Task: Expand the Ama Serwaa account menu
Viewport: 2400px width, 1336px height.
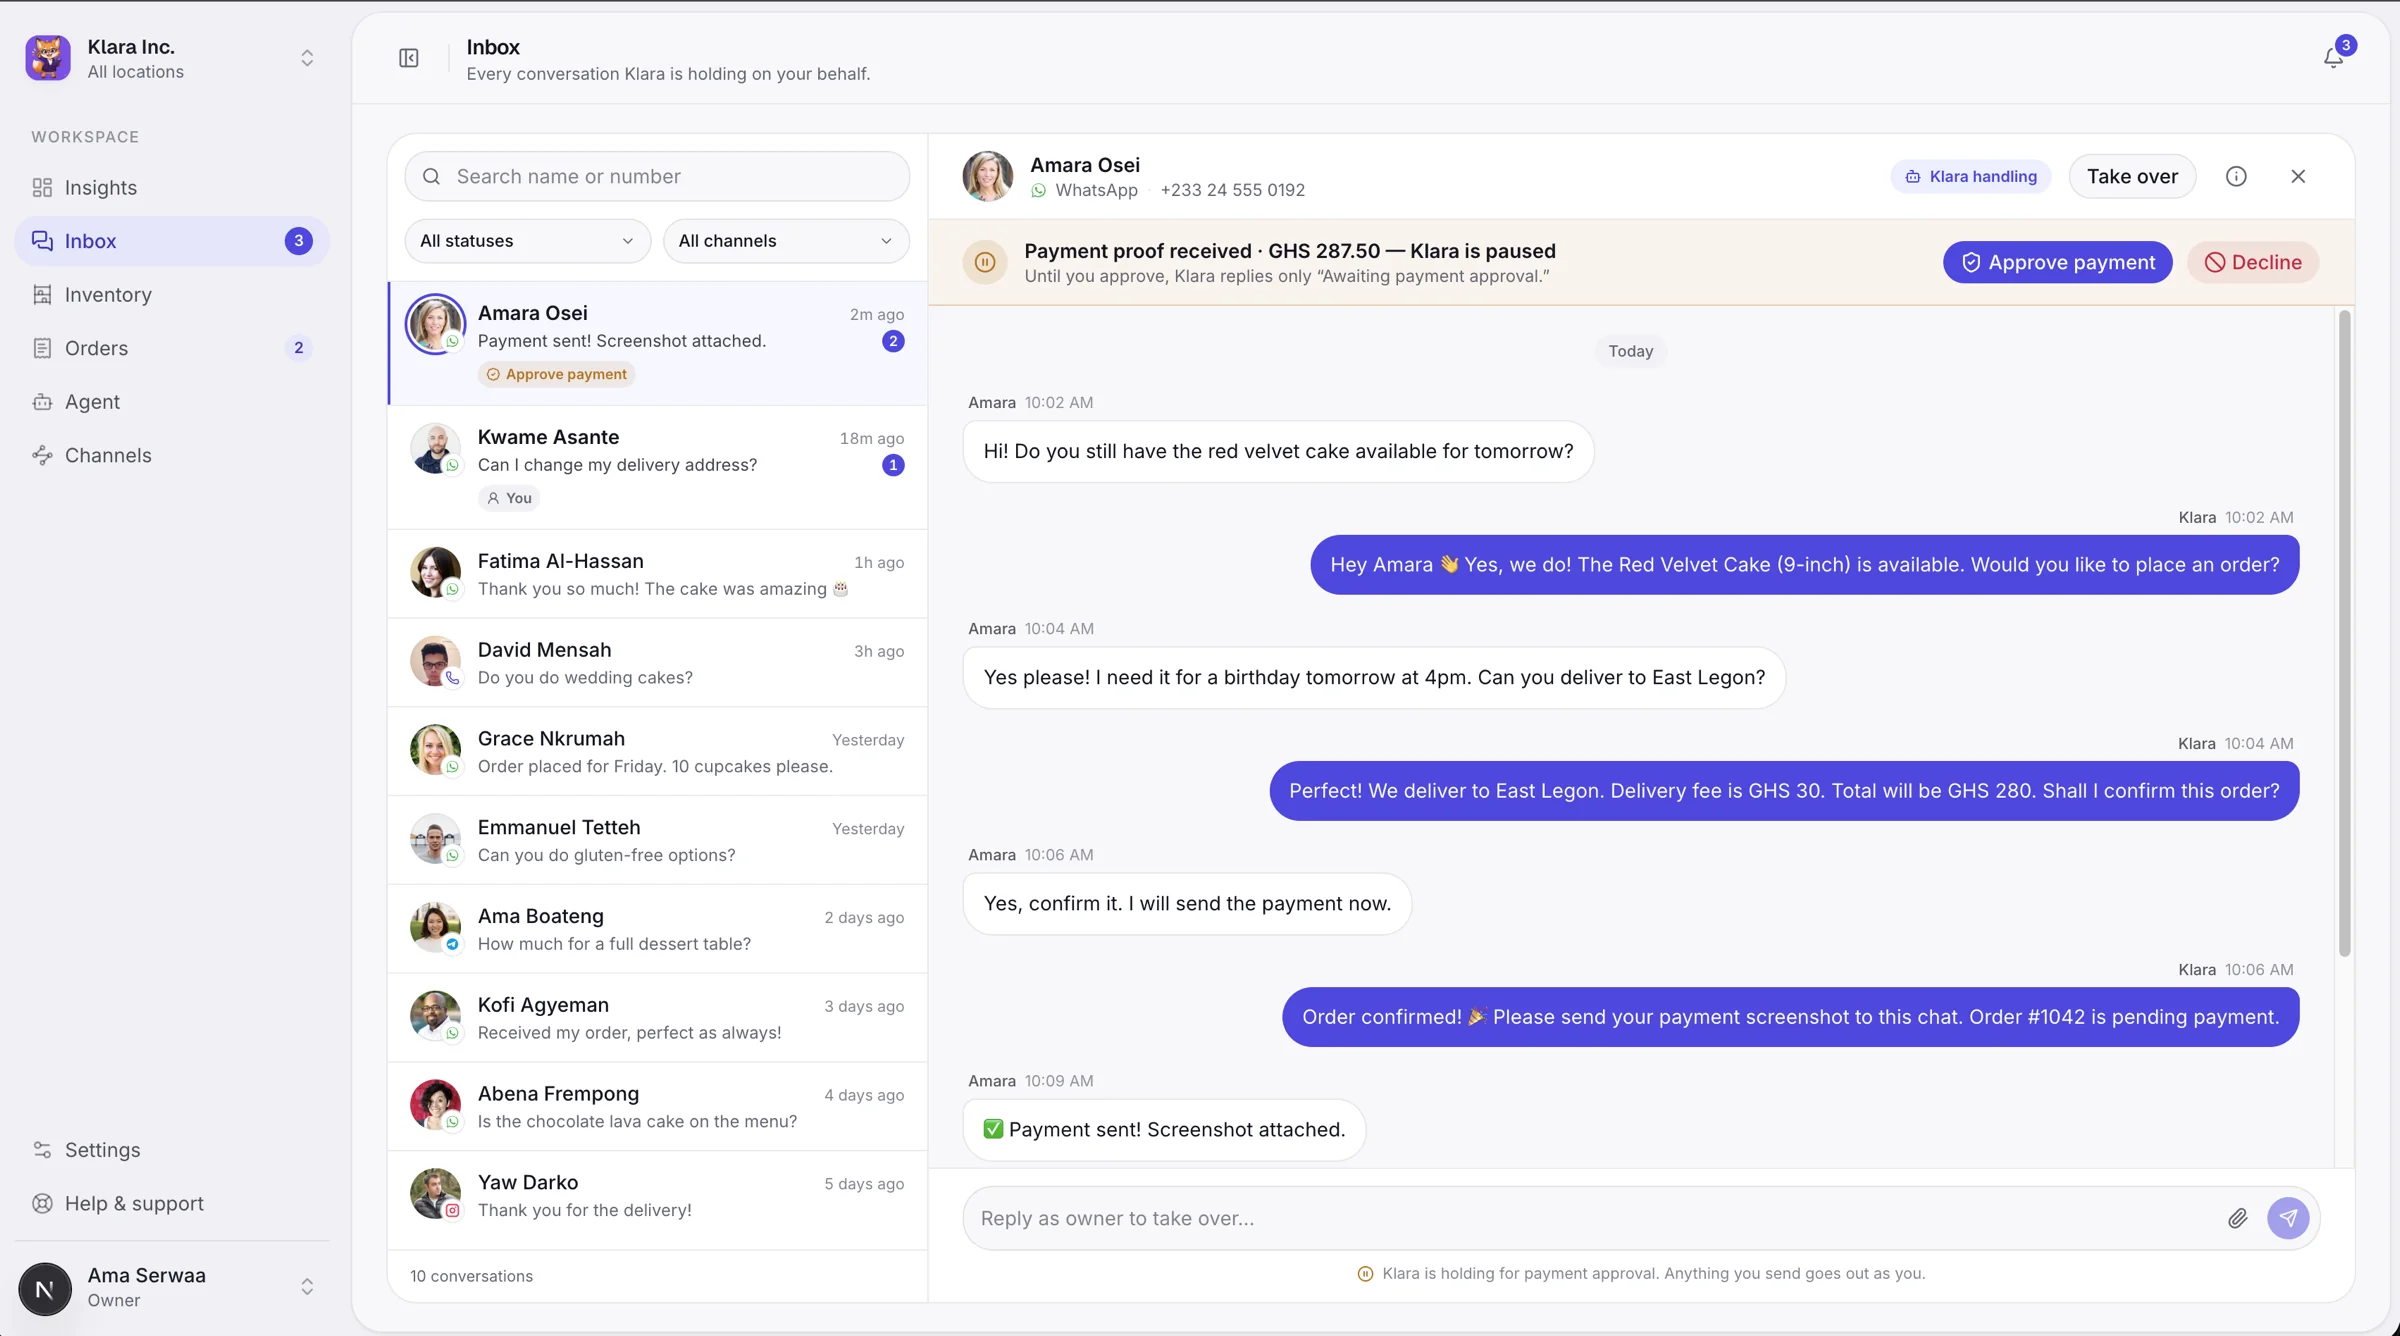Action: 307,1287
